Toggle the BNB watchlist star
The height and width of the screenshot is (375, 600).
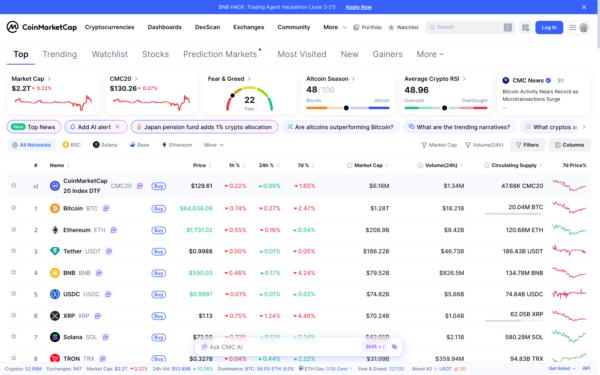(x=14, y=272)
